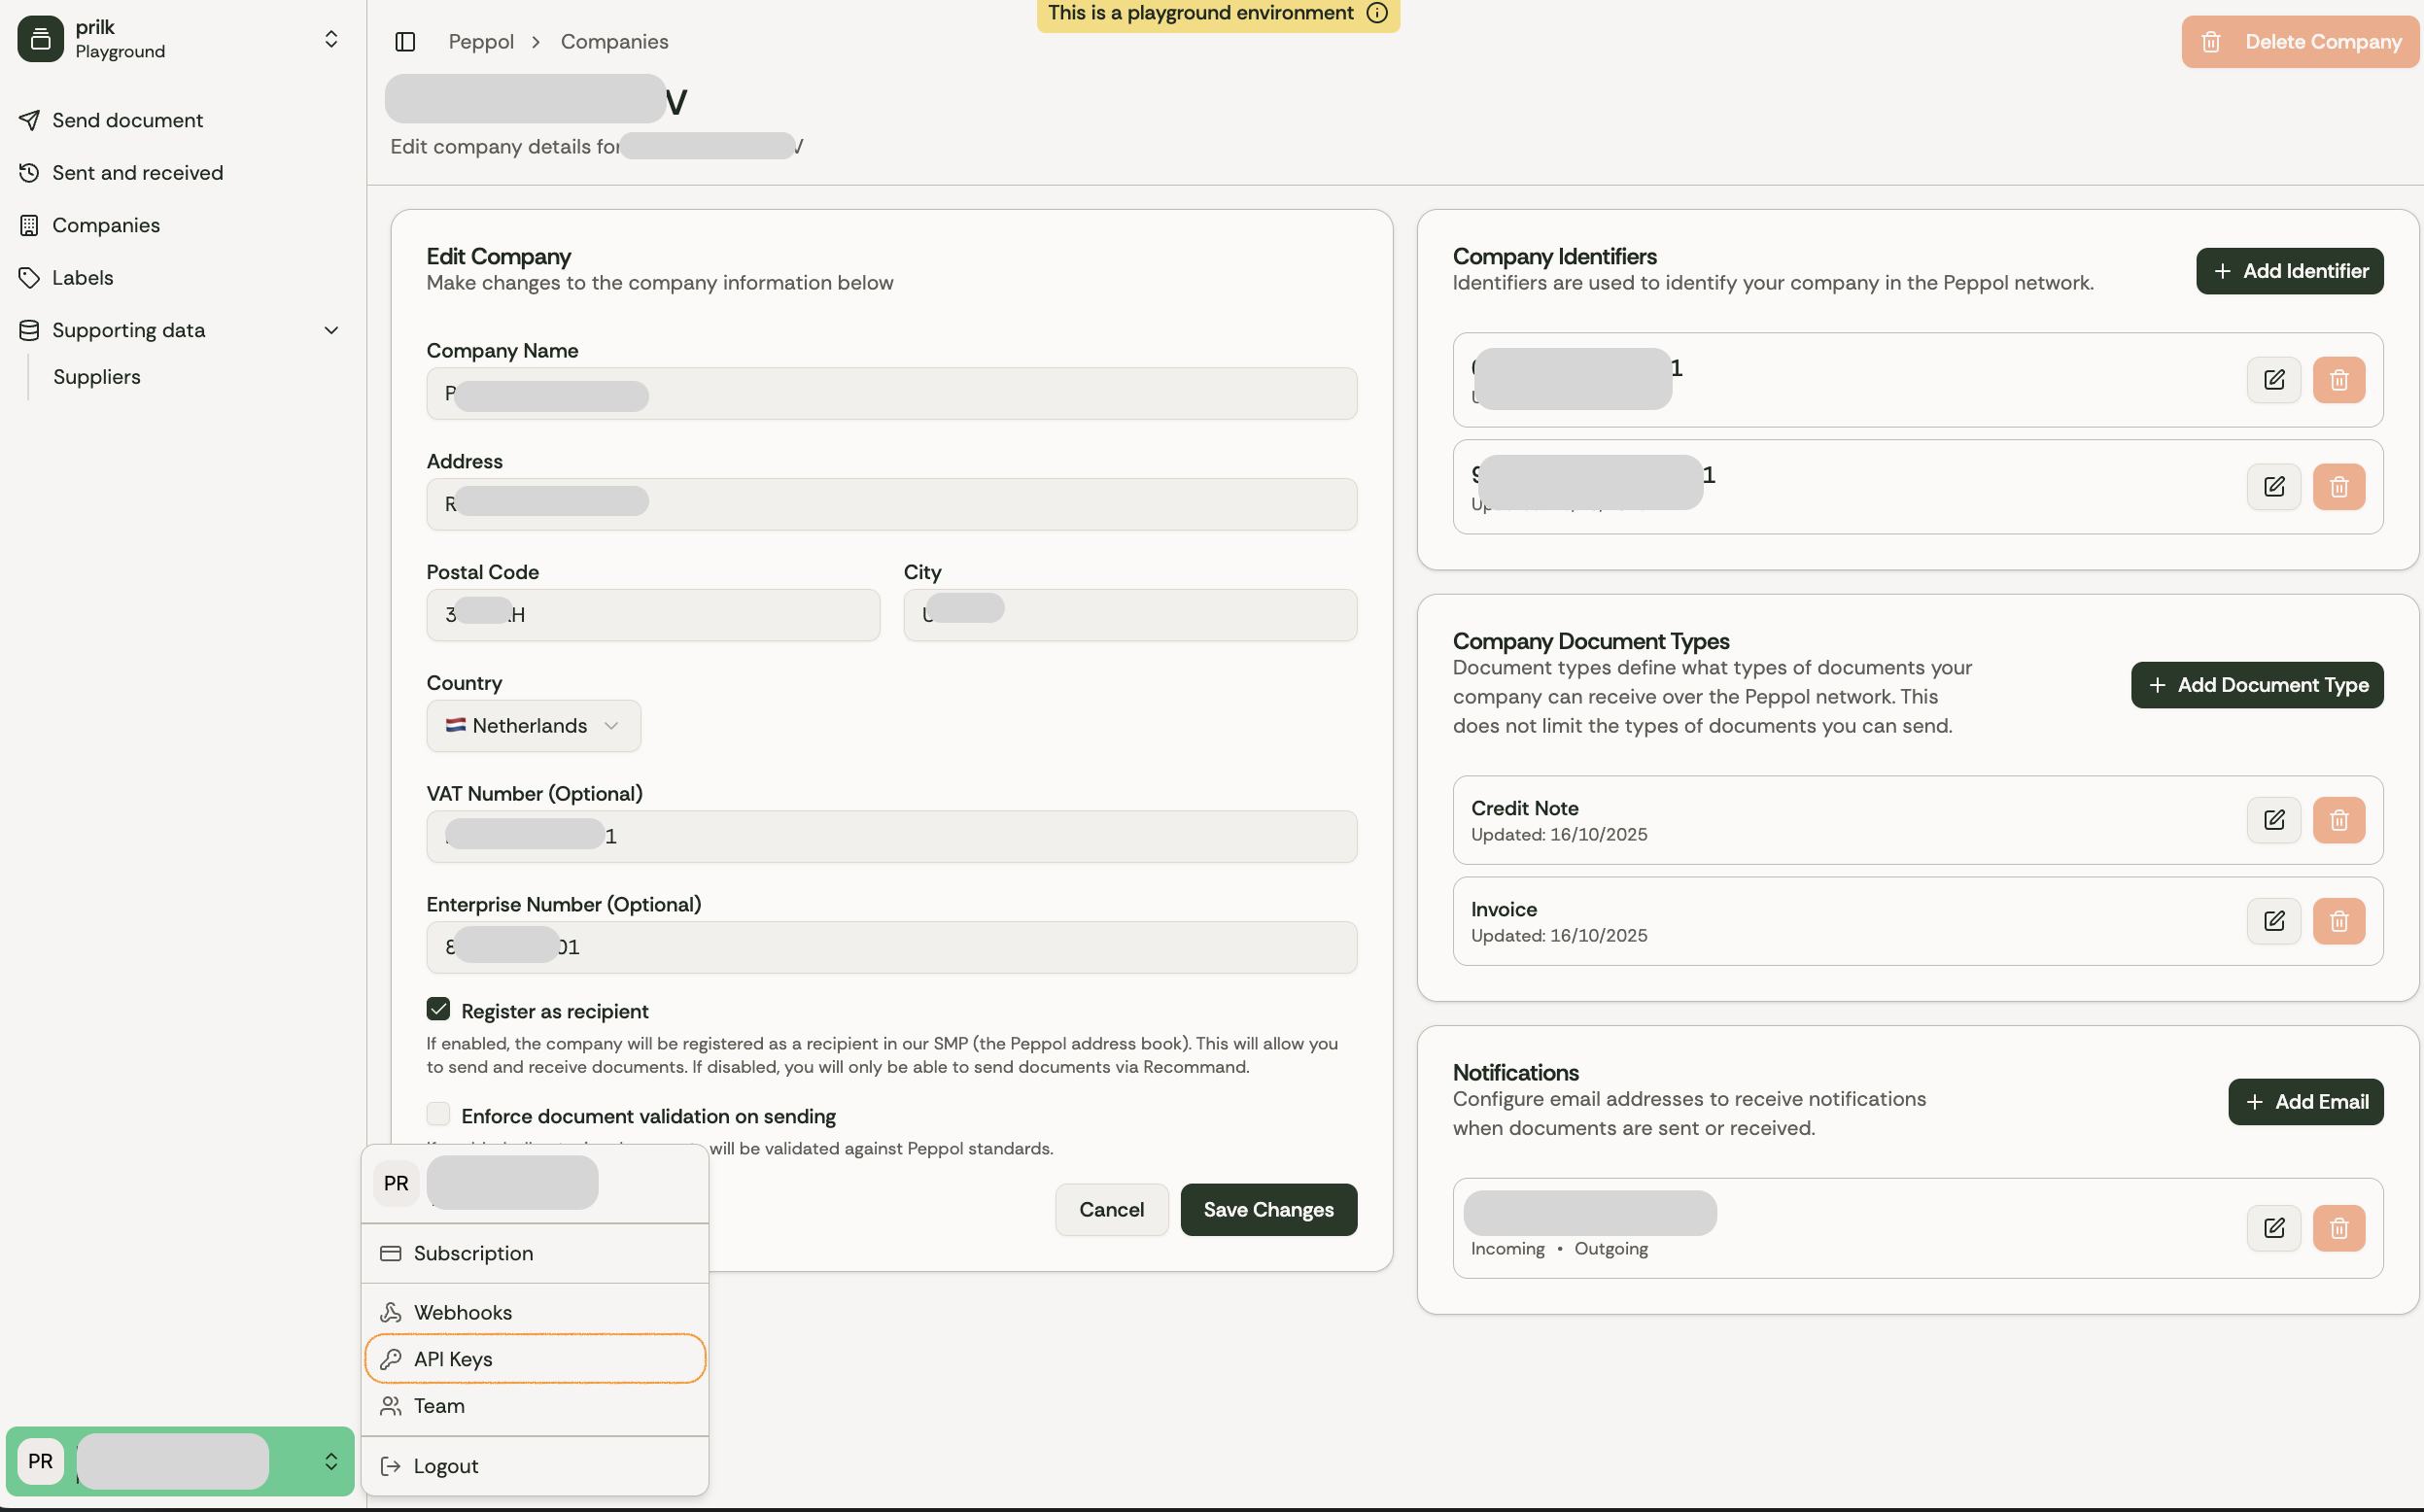The width and height of the screenshot is (2424, 1512).
Task: Open the Country dropdown showing Netherlands
Action: pyautogui.click(x=533, y=726)
